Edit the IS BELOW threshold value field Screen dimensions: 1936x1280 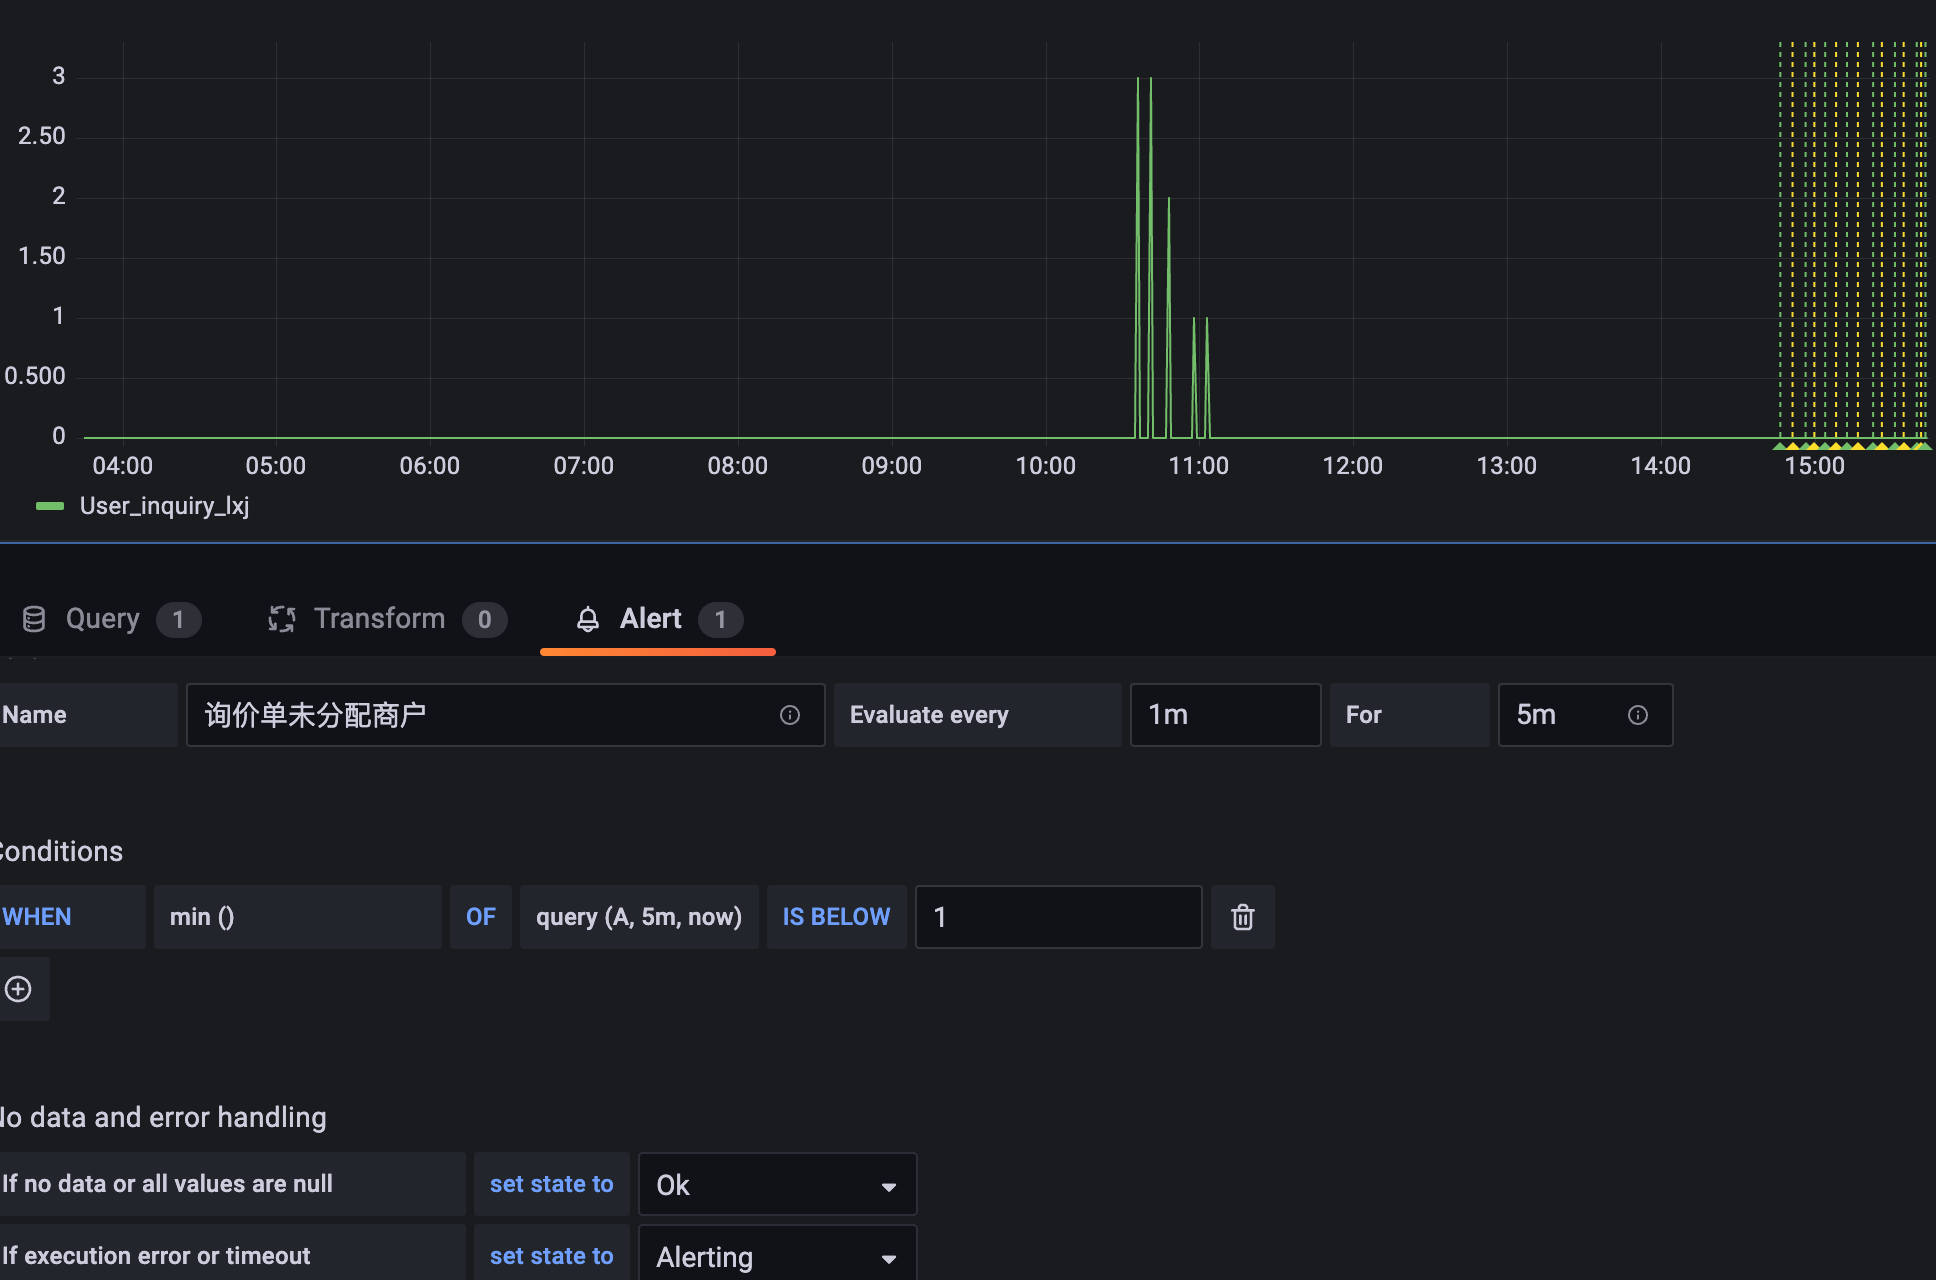(1059, 917)
